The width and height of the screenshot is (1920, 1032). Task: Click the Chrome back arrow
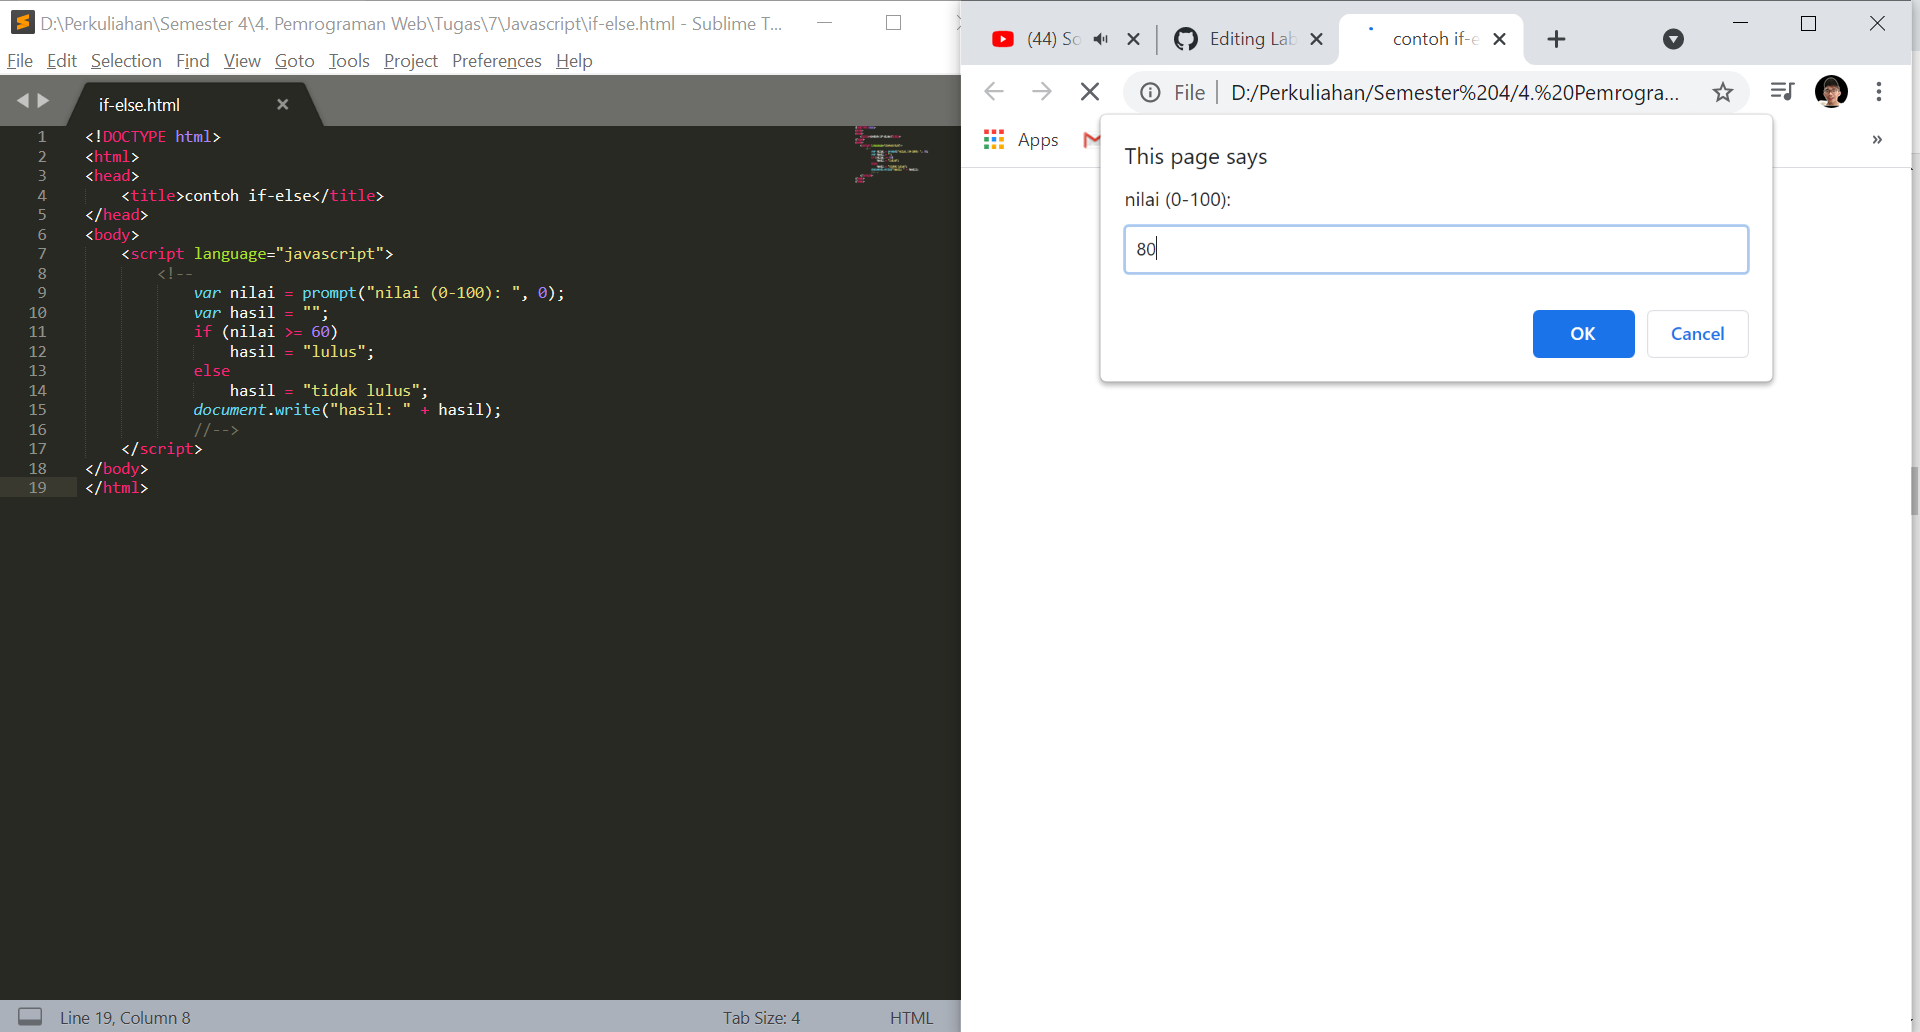(x=994, y=92)
